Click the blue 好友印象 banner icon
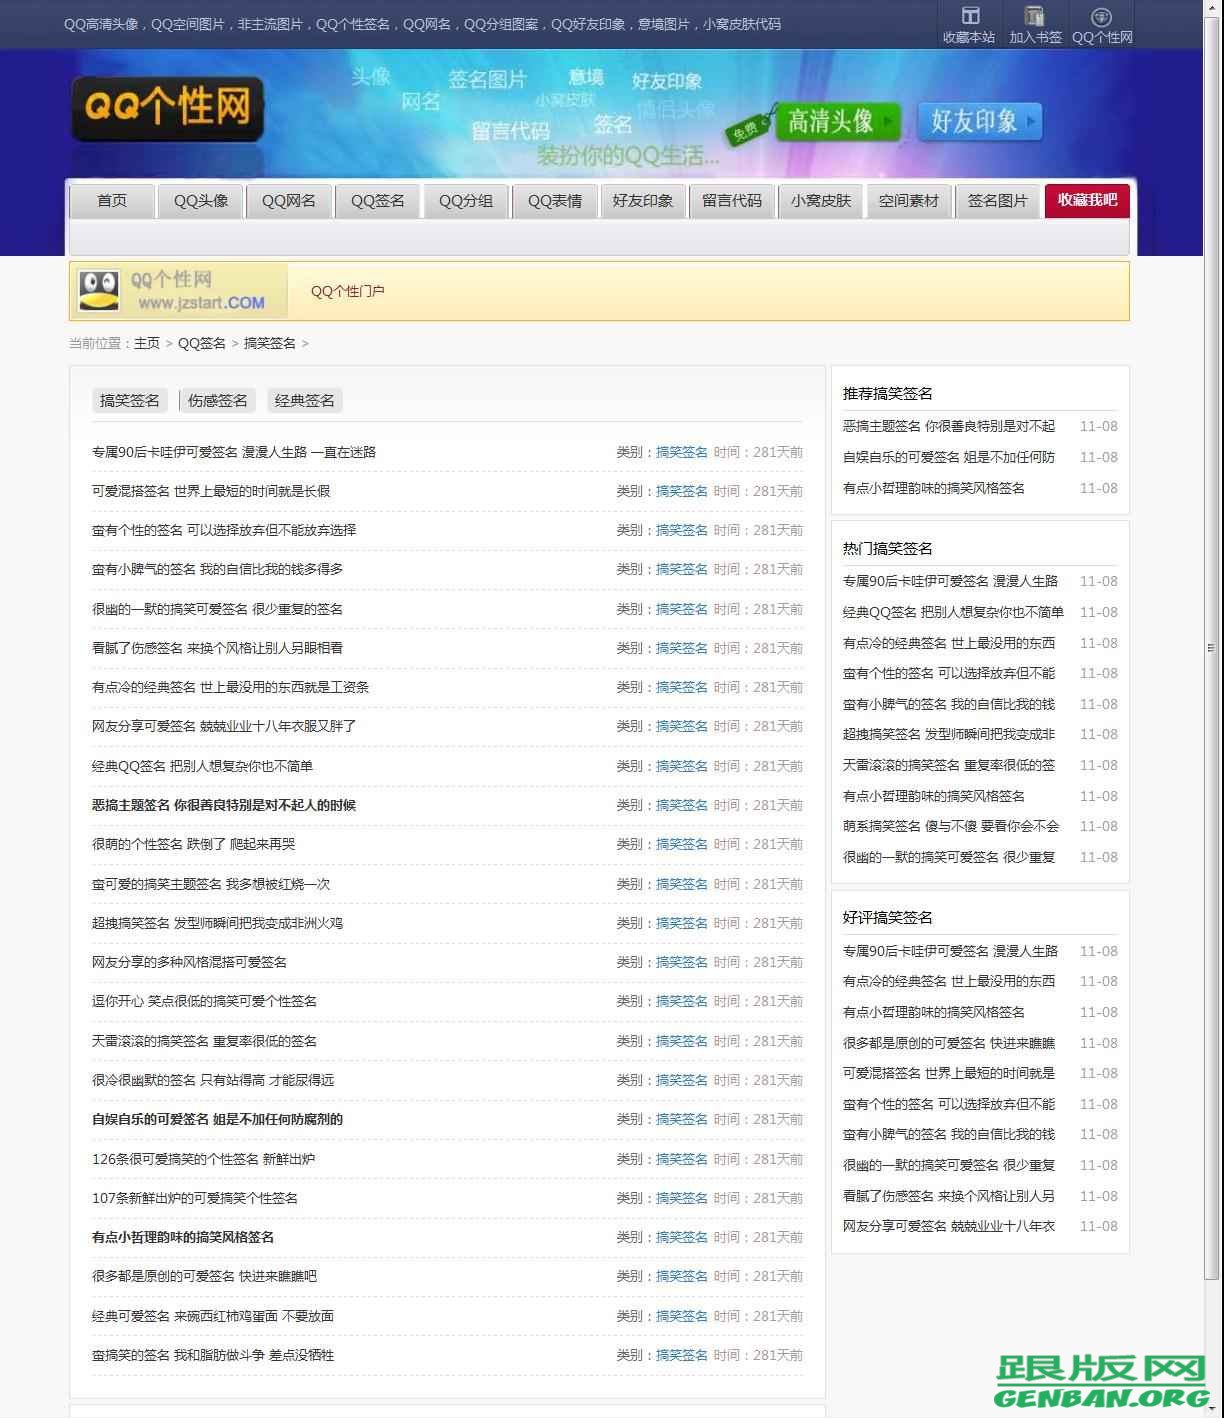Image resolution: width=1224 pixels, height=1418 pixels. click(979, 121)
